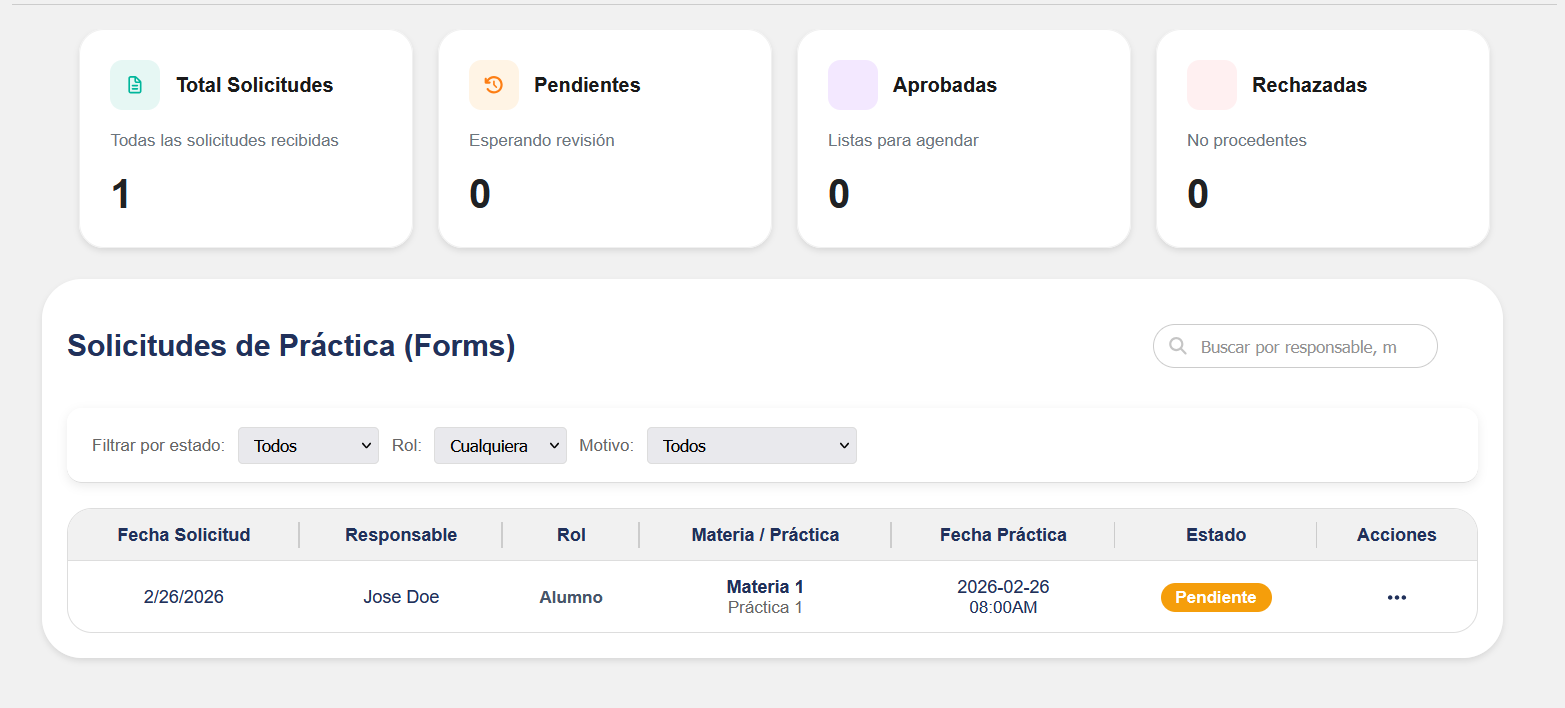This screenshot has height=708, width=1565.
Task: Click the Total Solicitudes document icon
Action: 134,85
